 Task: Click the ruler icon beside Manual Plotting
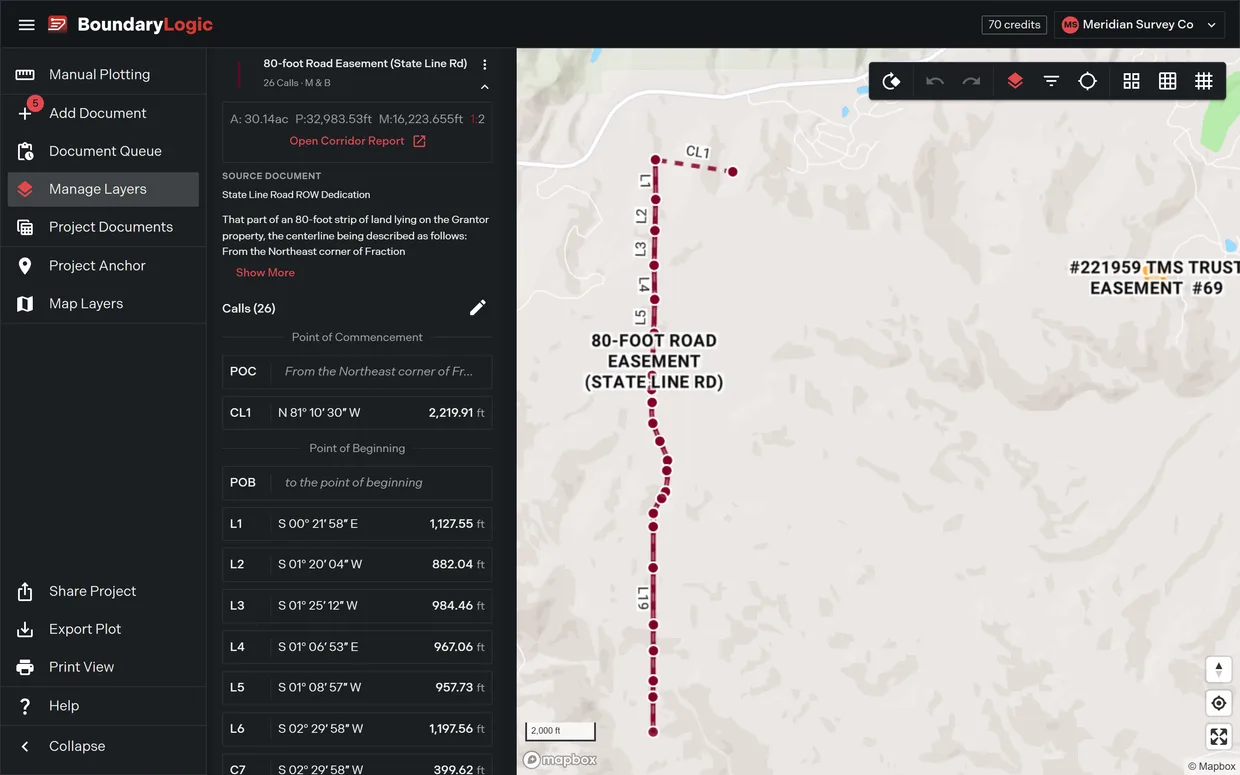click(x=25, y=74)
